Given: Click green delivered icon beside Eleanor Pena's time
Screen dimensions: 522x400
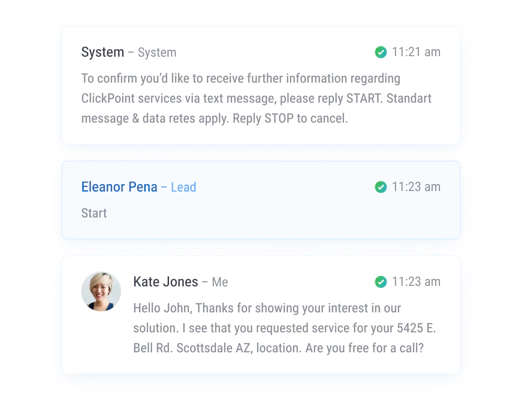Looking at the screenshot, I should tap(381, 187).
